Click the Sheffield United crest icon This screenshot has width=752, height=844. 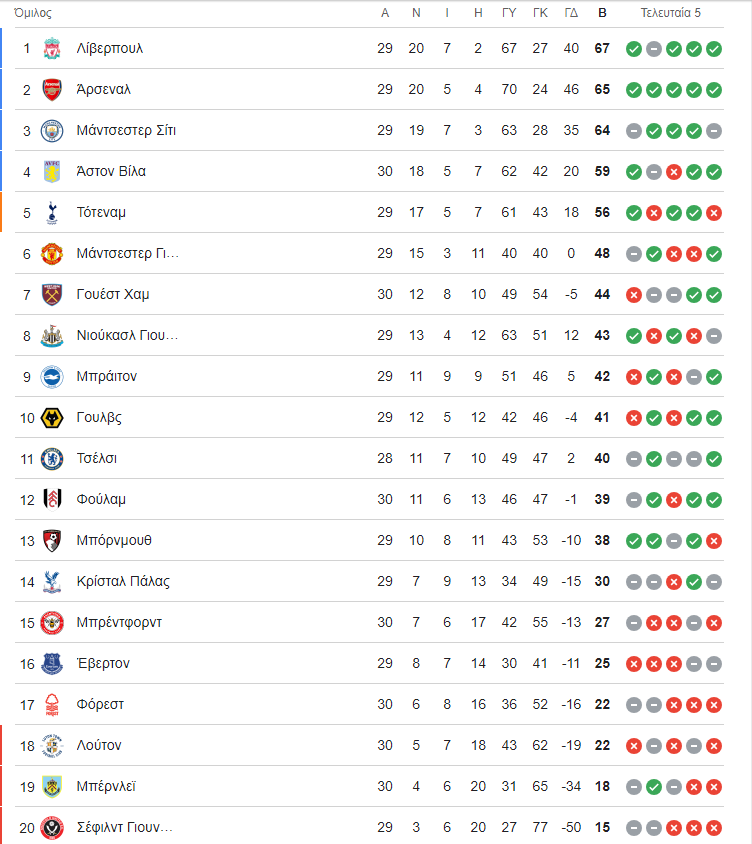click(52, 828)
